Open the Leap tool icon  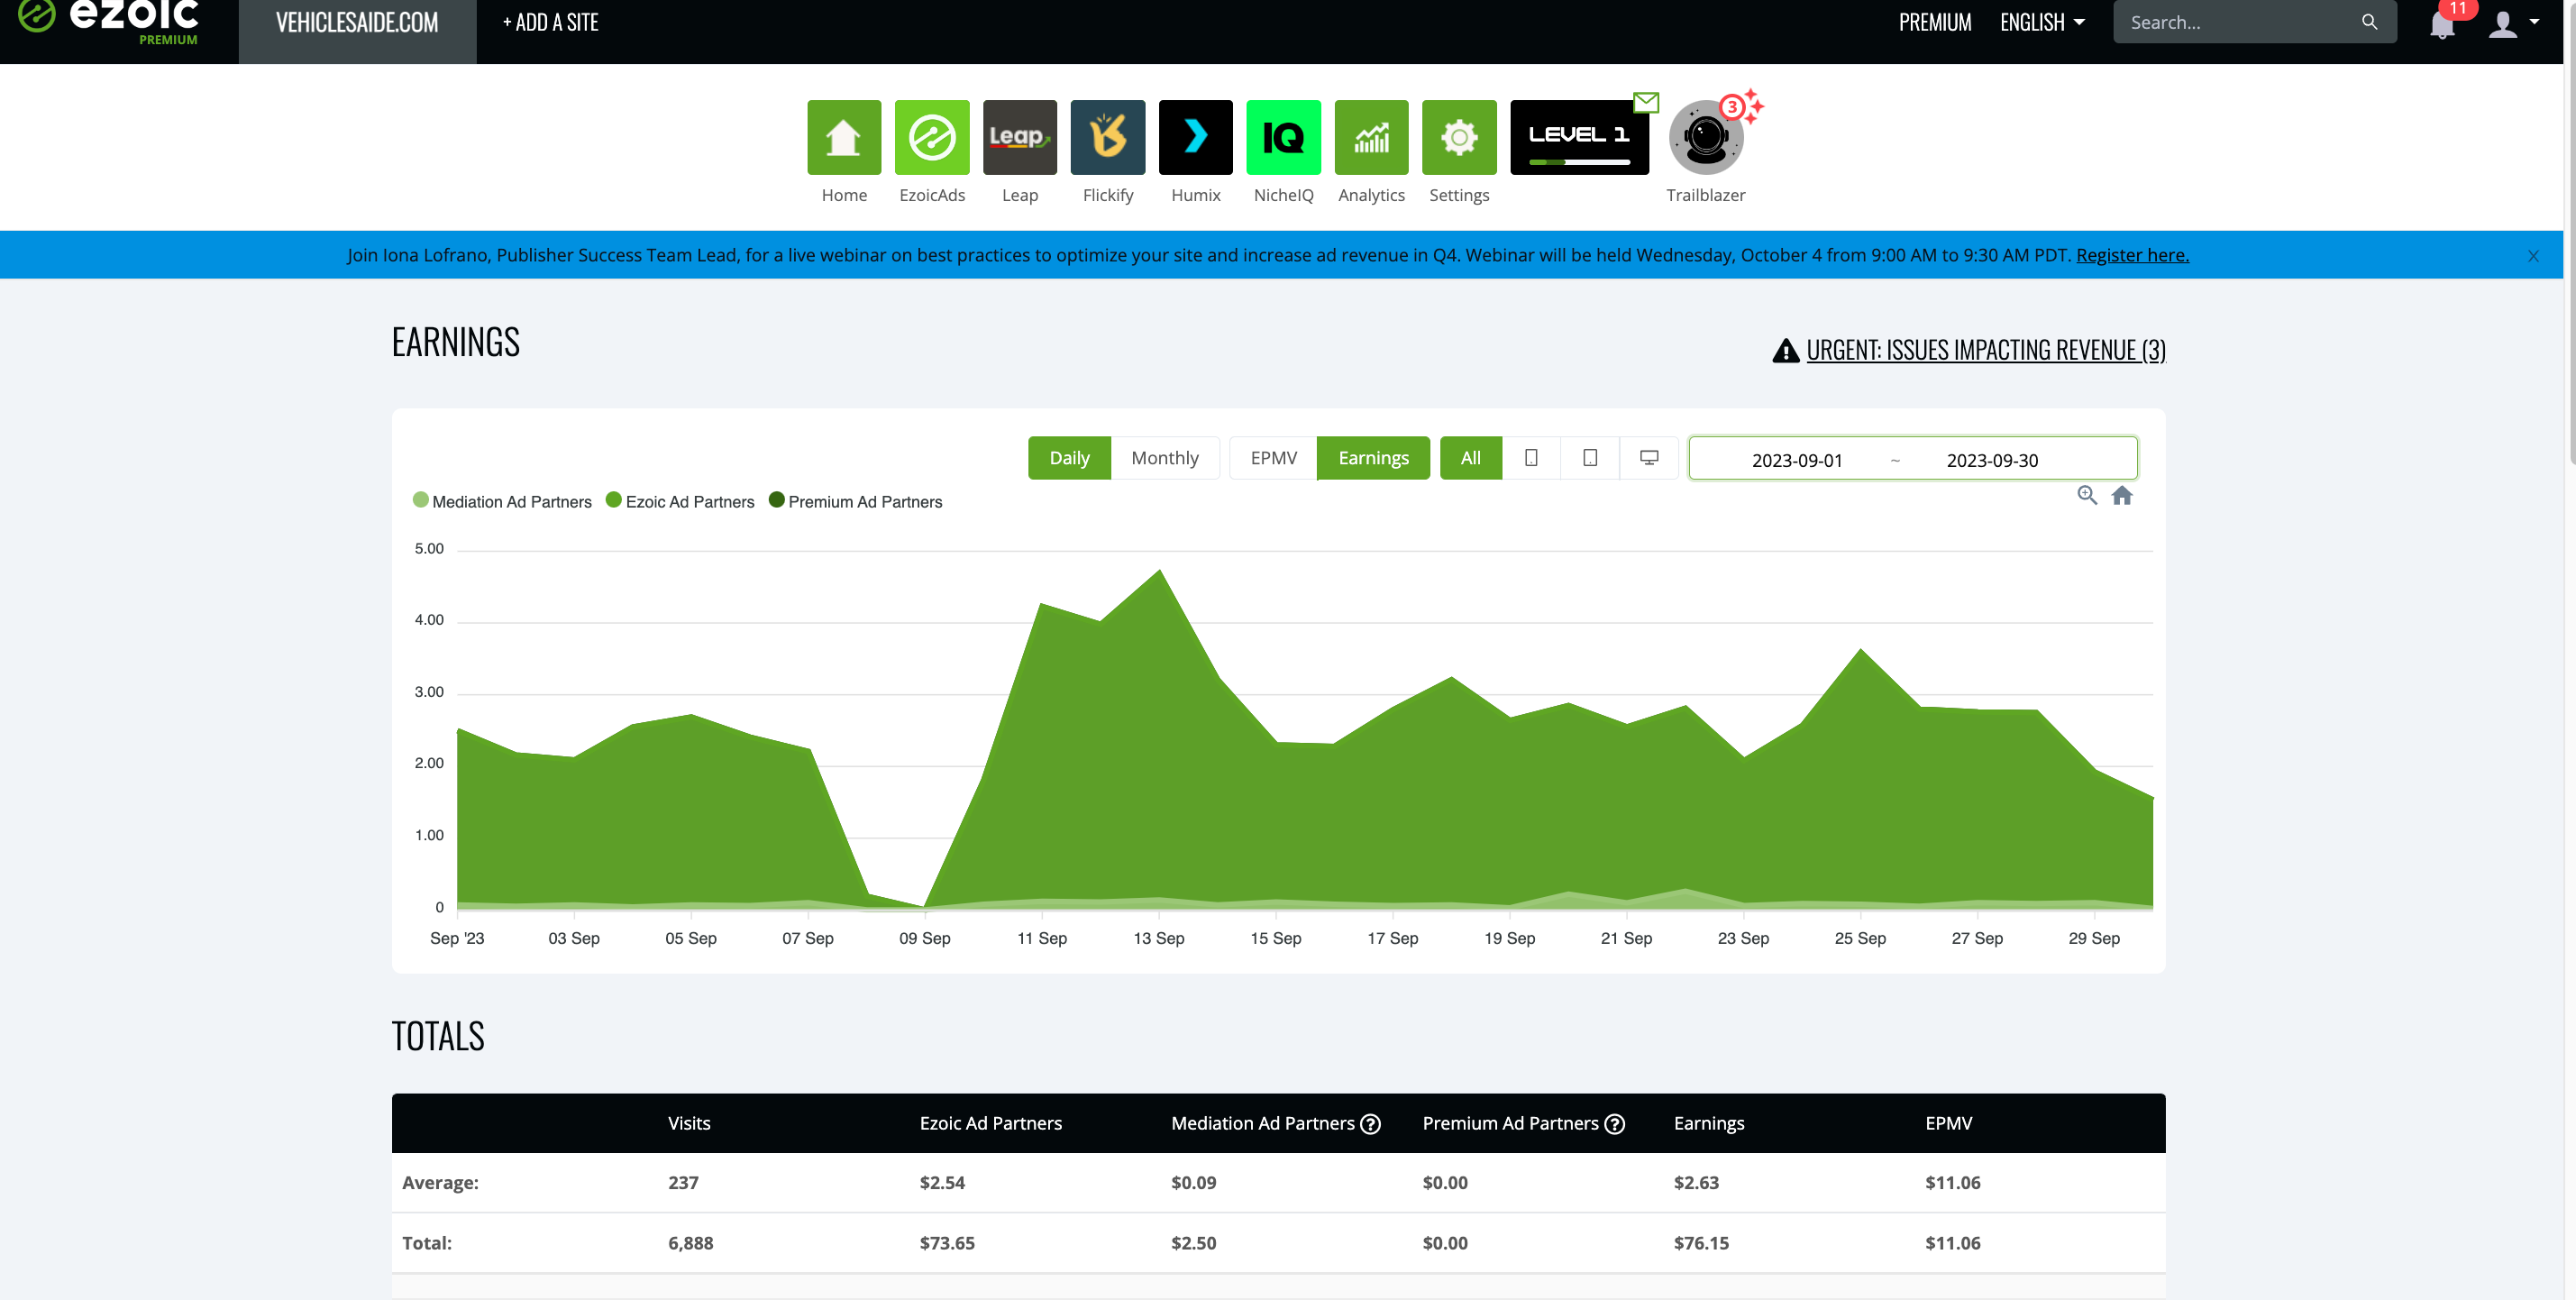1019,137
